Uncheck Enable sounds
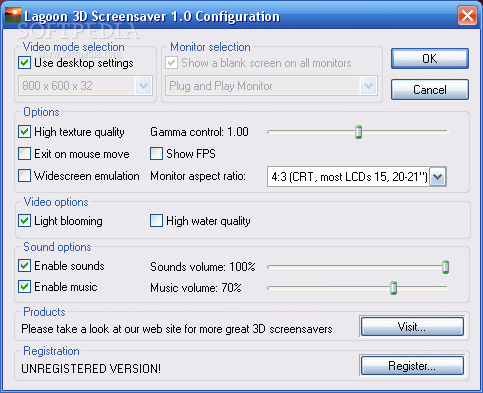This screenshot has width=483, height=393. pyautogui.click(x=24, y=266)
